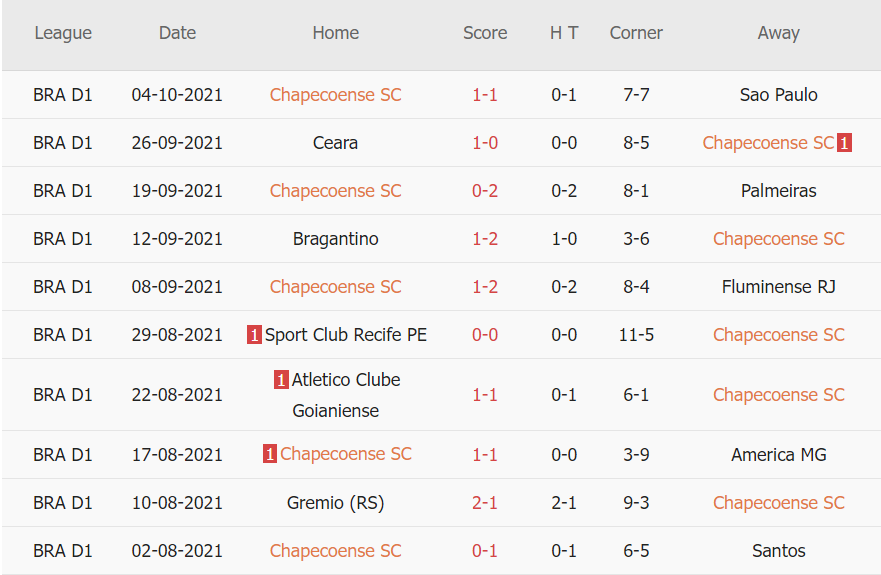Open the Fluminense RJ team link
This screenshot has height=575, width=881.
[x=778, y=287]
